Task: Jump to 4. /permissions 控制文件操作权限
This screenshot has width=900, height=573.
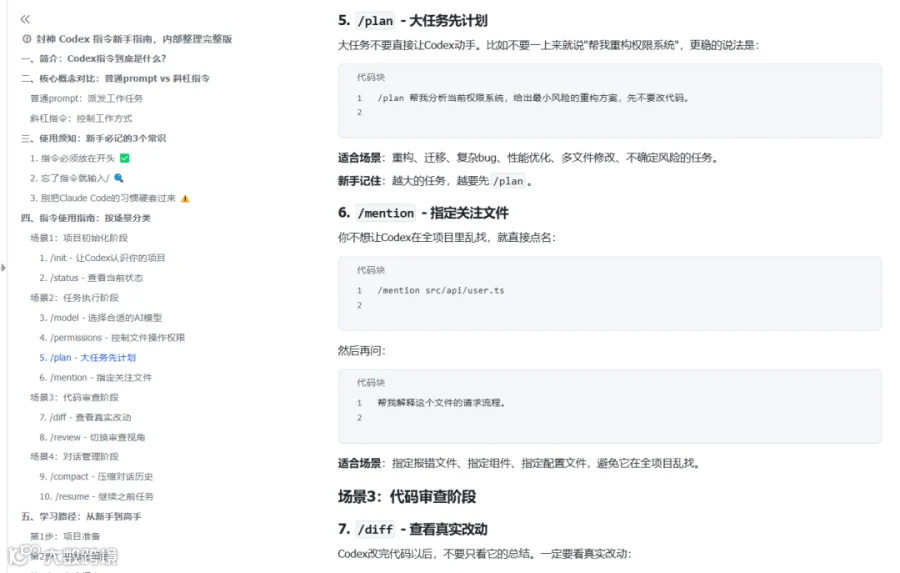Action: 112,338
